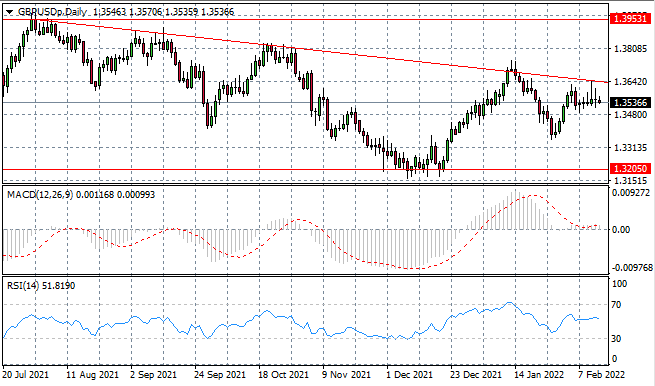Click the 11 Aug 2021 date label
The image size is (655, 386).
pos(93,375)
